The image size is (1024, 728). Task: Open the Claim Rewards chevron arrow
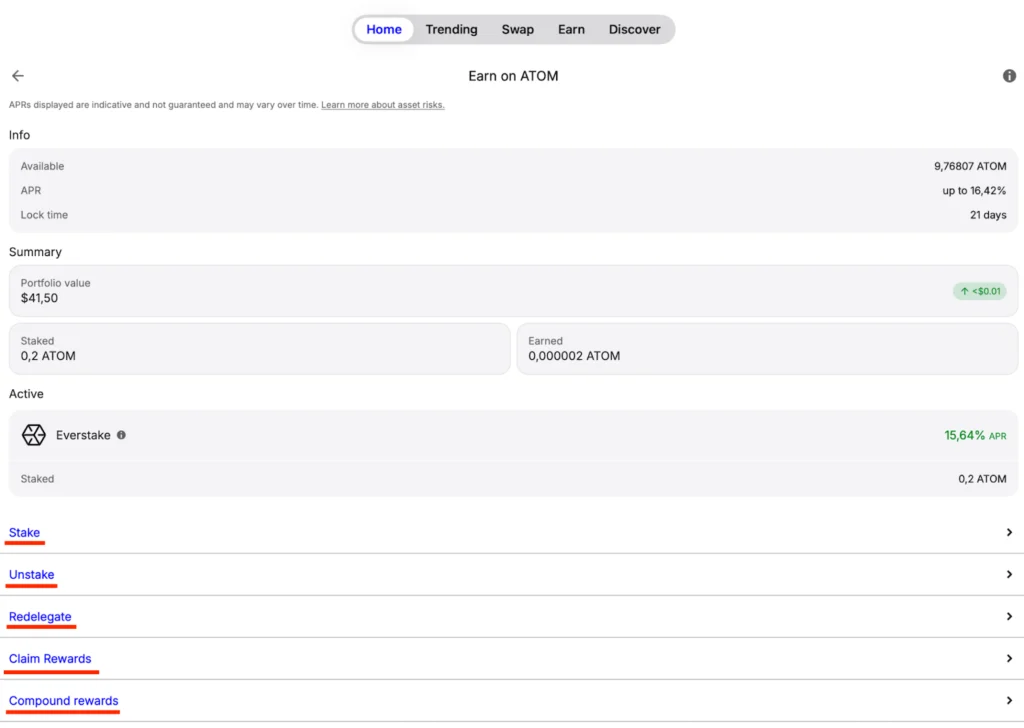tap(1009, 658)
